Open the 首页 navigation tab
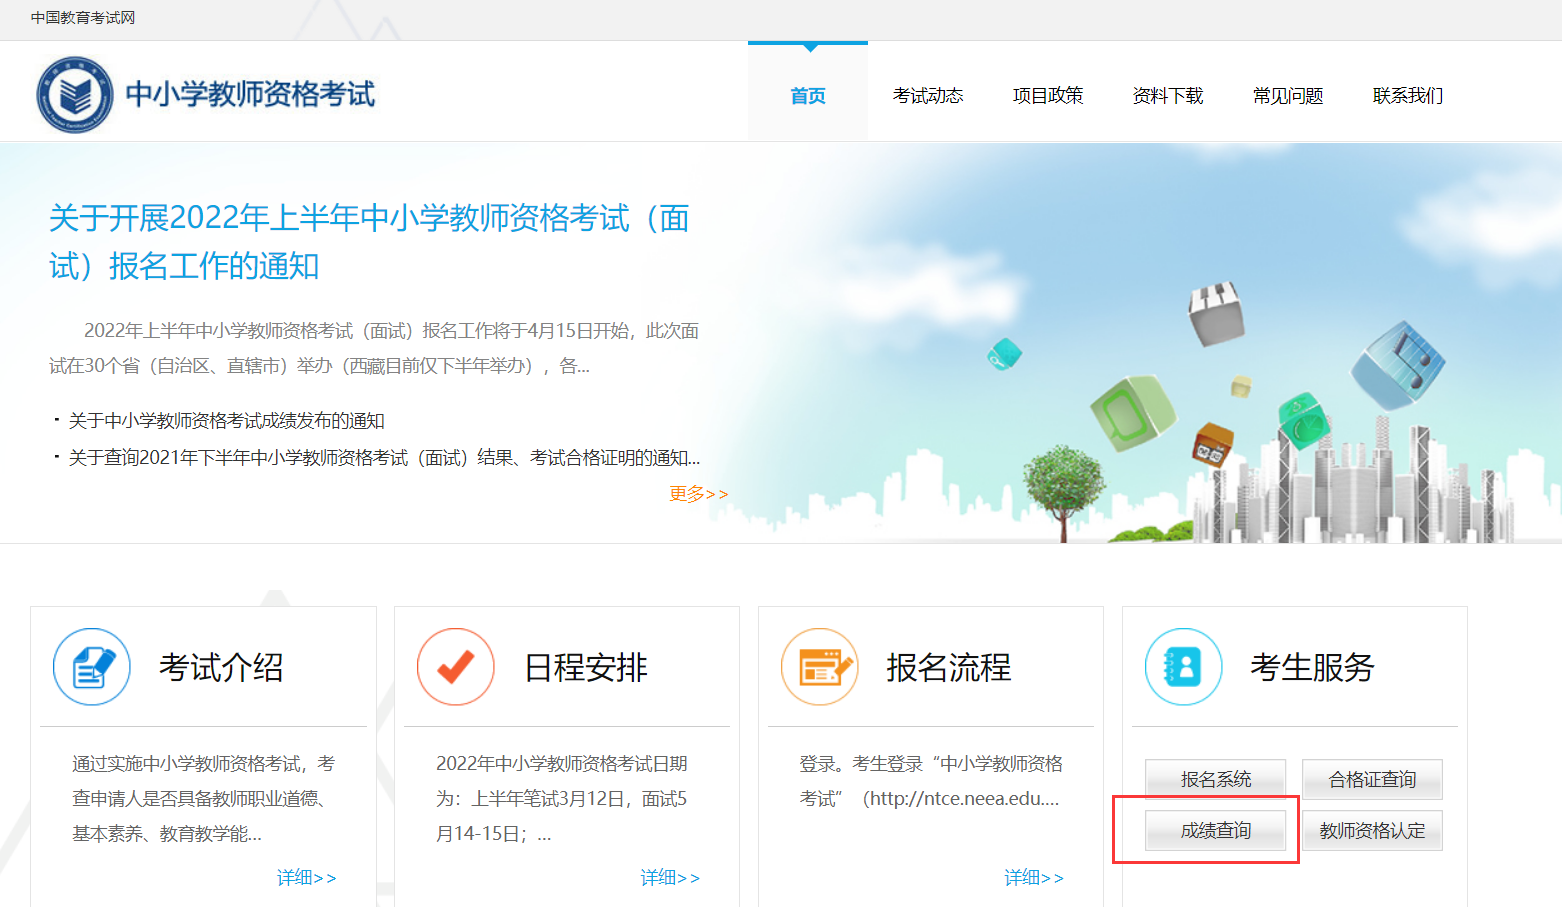The image size is (1562, 907). tap(808, 96)
